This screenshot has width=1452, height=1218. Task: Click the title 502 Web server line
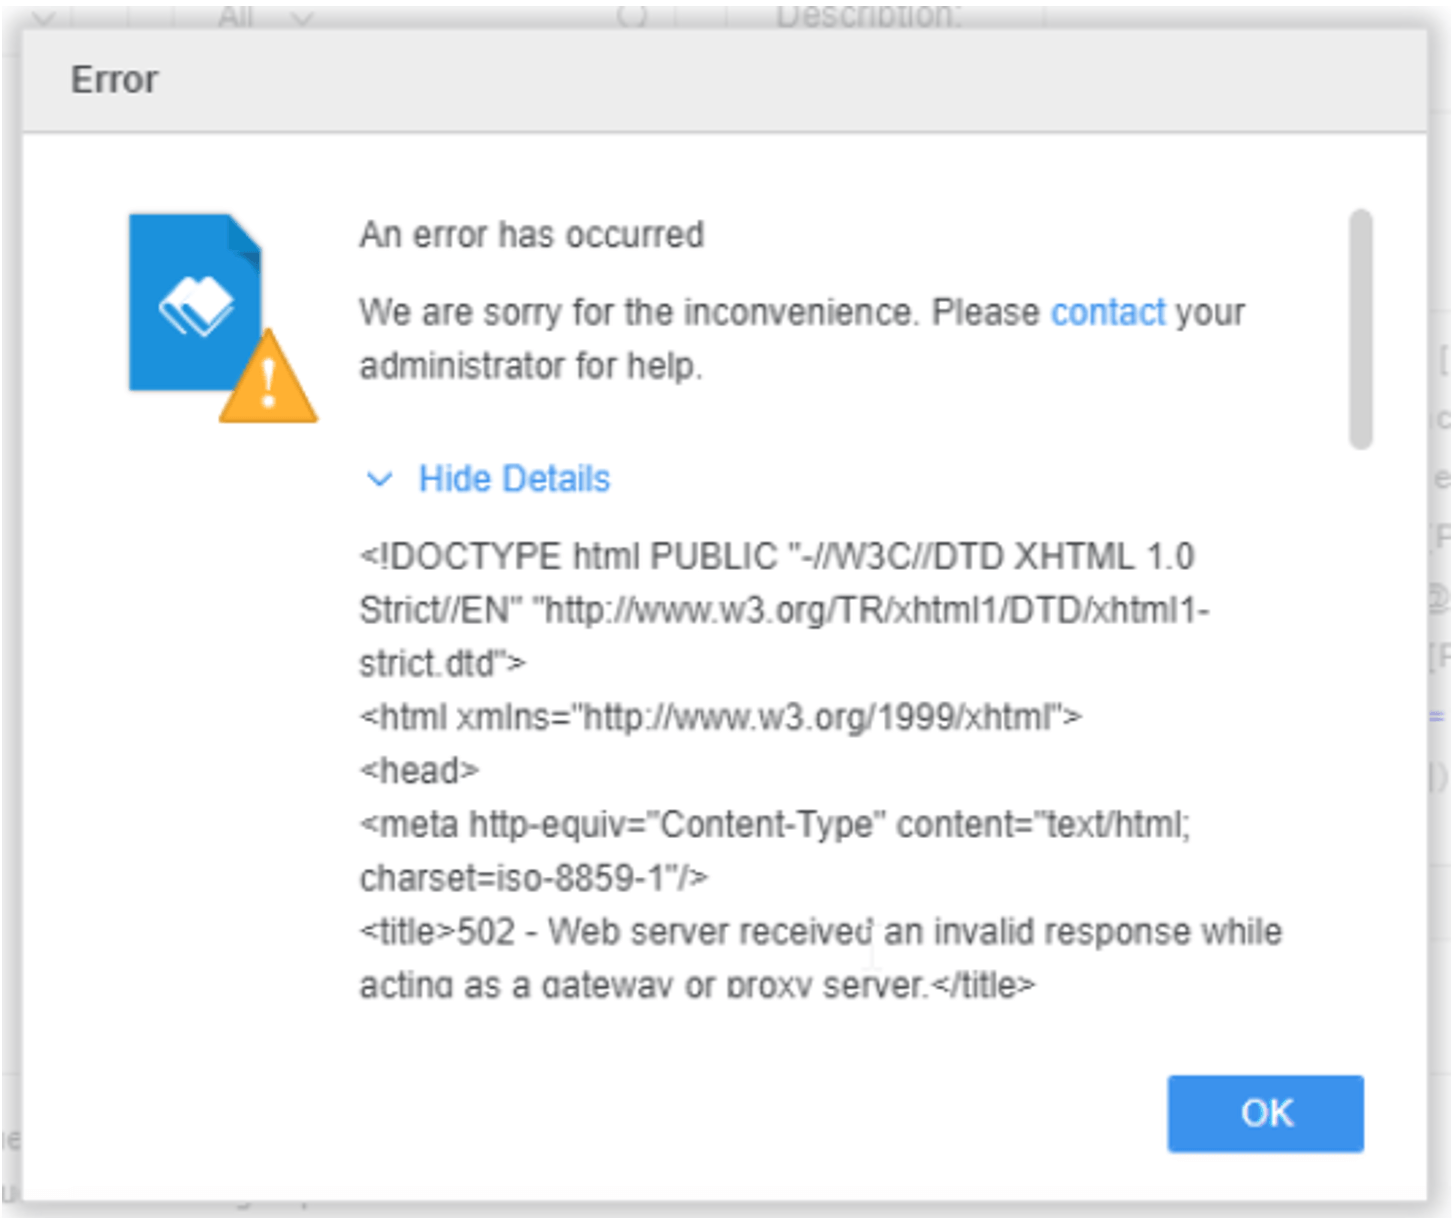(820, 932)
